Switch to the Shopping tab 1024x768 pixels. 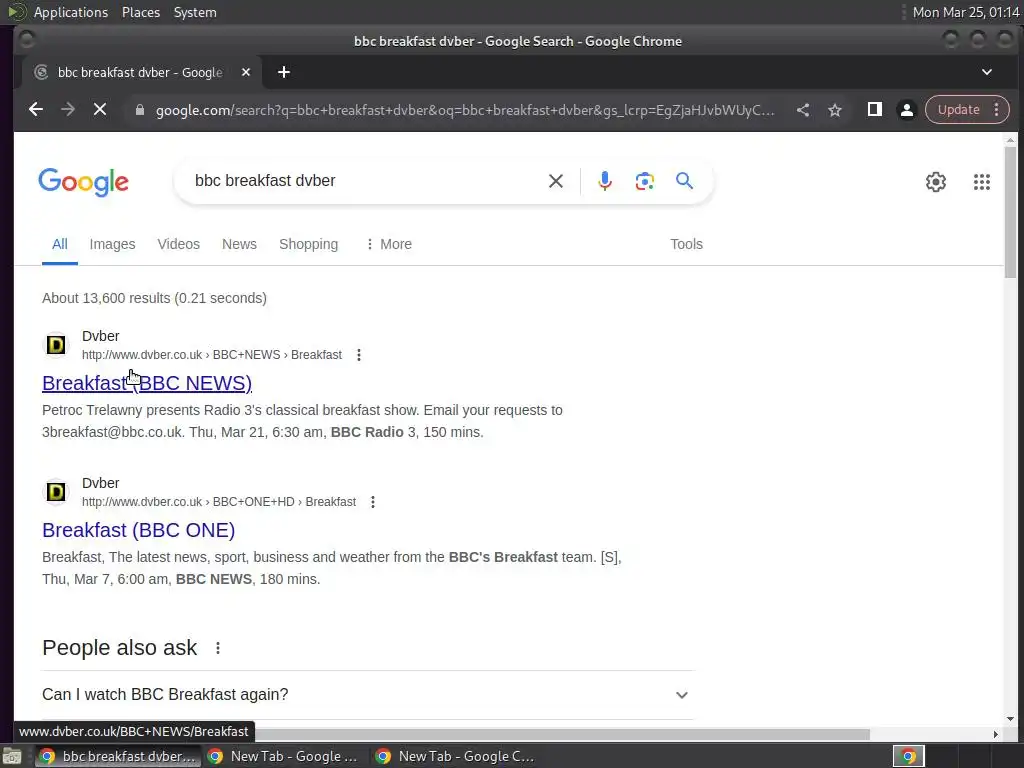point(308,244)
